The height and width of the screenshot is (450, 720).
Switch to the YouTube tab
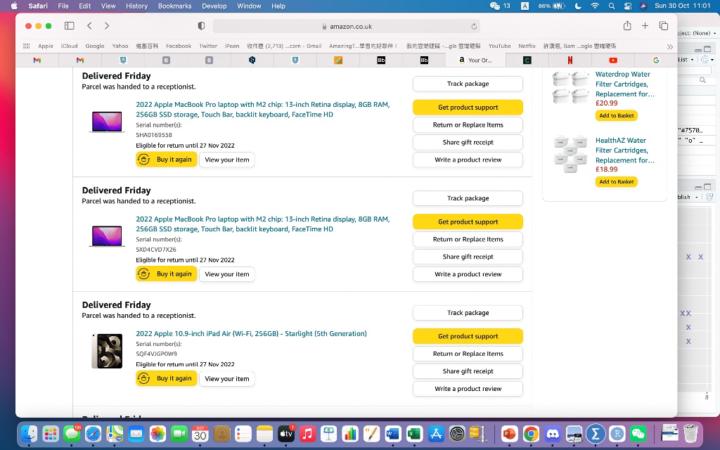click(613, 60)
